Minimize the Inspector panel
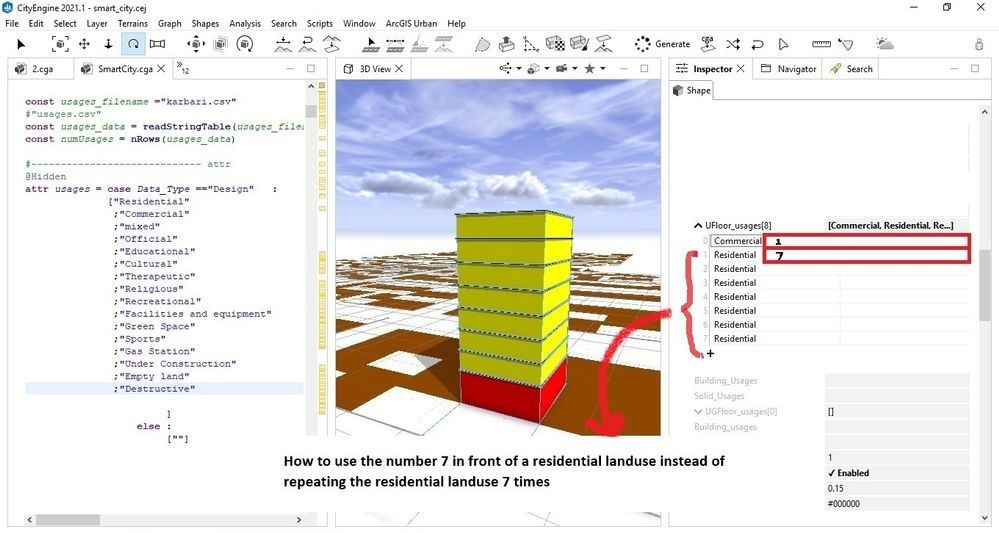This screenshot has height=533, width=999. pos(954,69)
